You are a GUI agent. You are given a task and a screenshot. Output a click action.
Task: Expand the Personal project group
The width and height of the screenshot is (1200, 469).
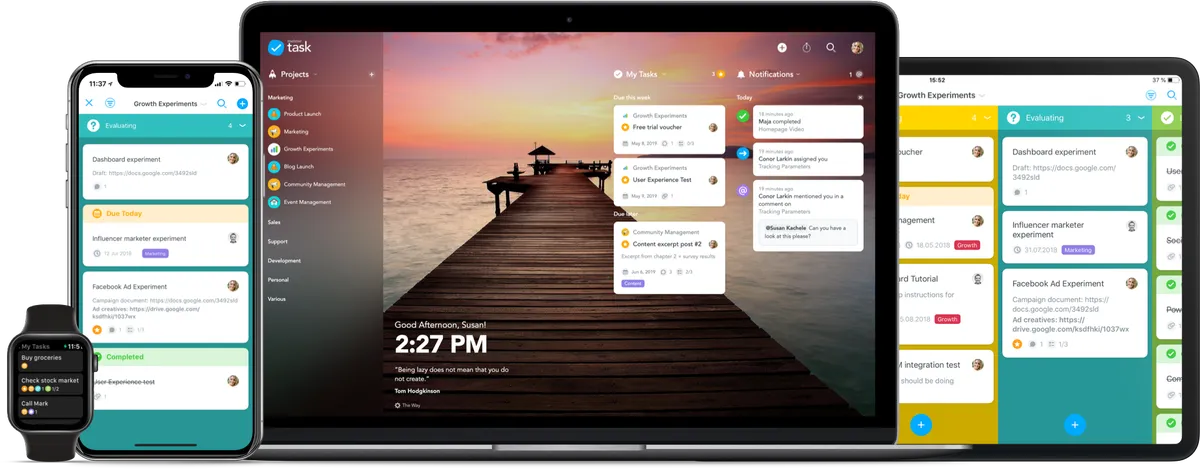point(278,279)
